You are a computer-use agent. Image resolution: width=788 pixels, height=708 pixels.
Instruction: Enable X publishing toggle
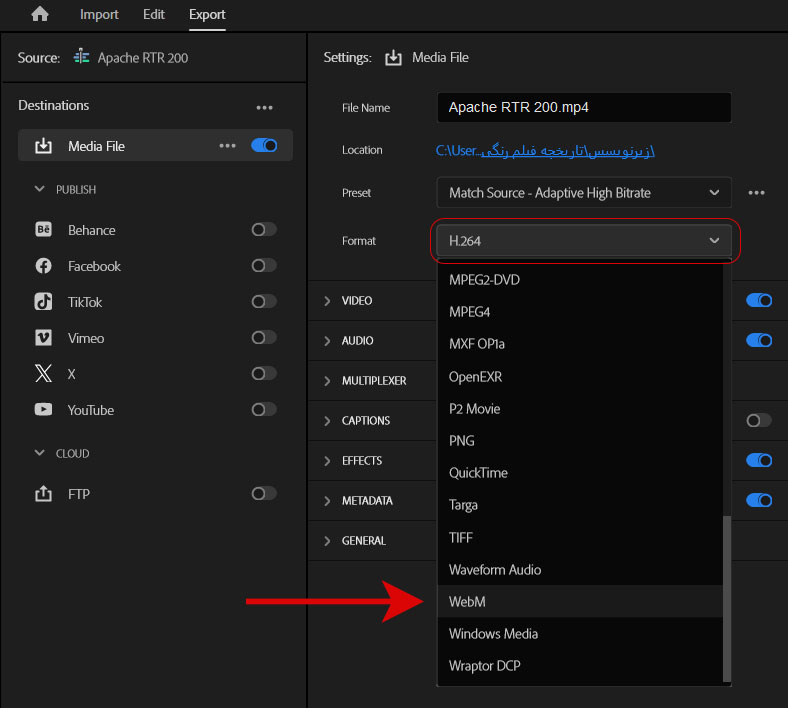(x=264, y=374)
